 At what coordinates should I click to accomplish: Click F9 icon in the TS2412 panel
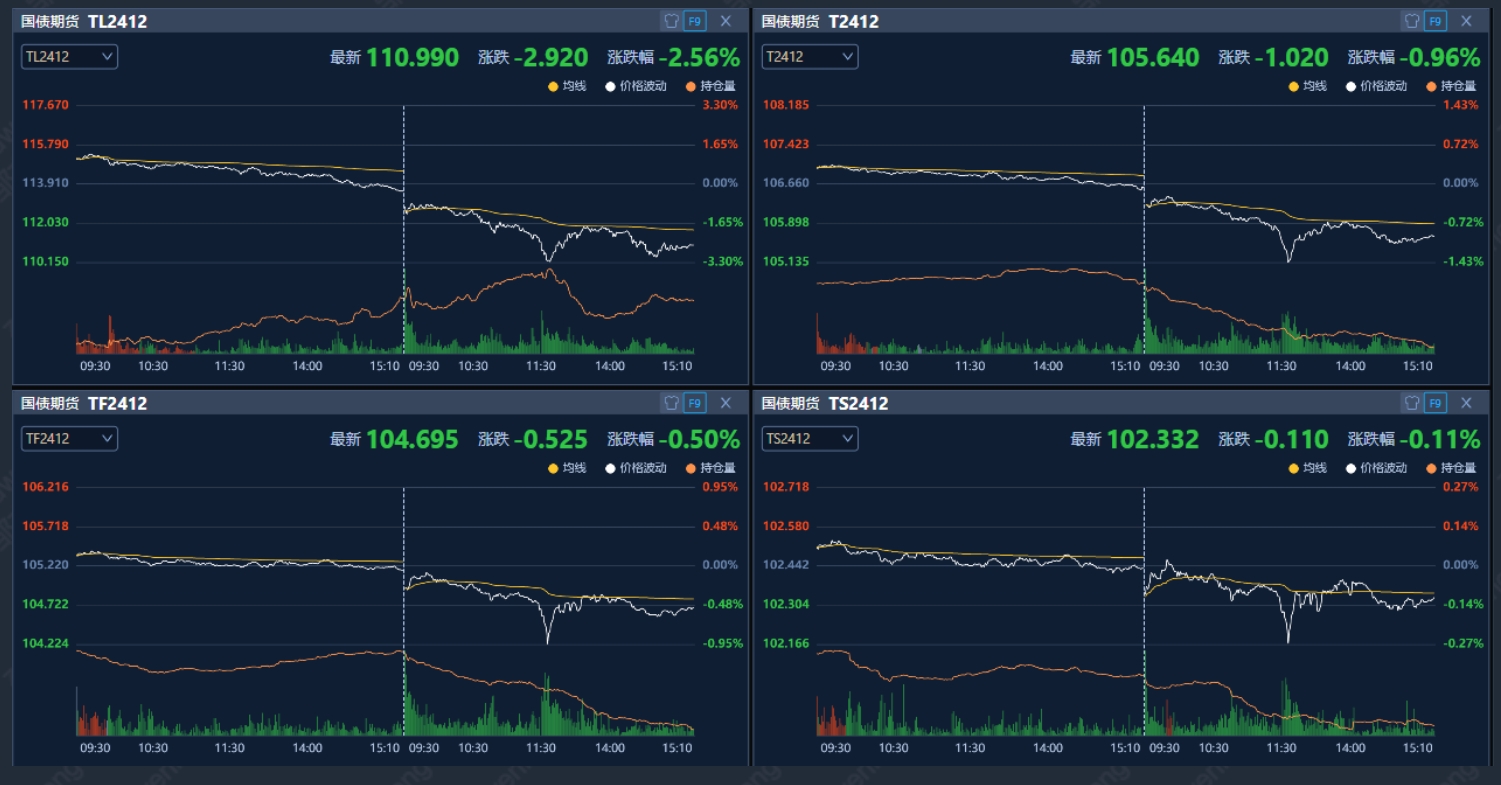pyautogui.click(x=1436, y=403)
